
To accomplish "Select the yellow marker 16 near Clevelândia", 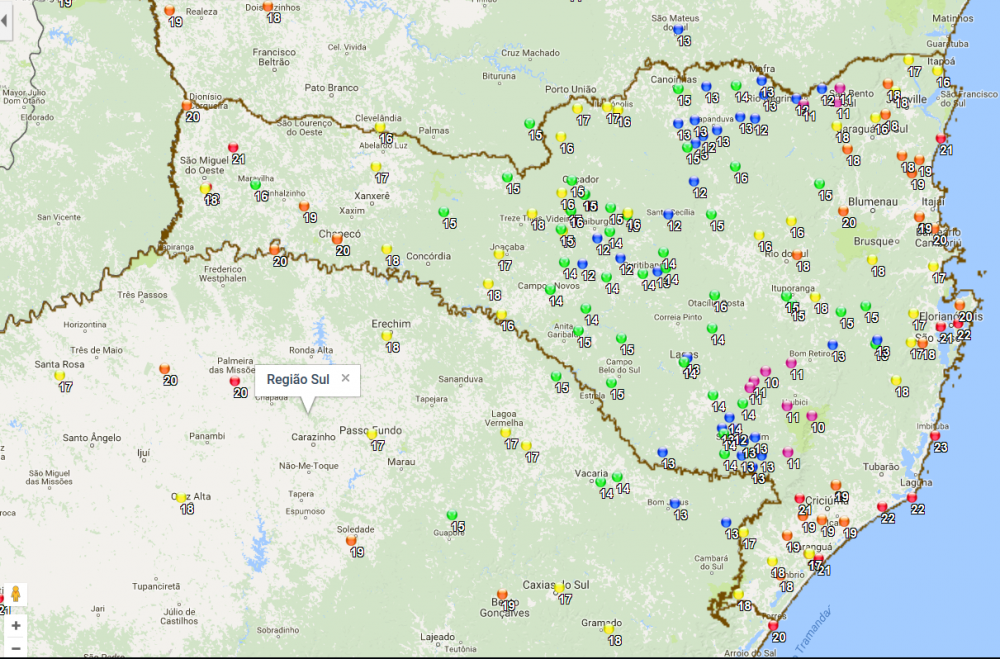I will pos(380,127).
